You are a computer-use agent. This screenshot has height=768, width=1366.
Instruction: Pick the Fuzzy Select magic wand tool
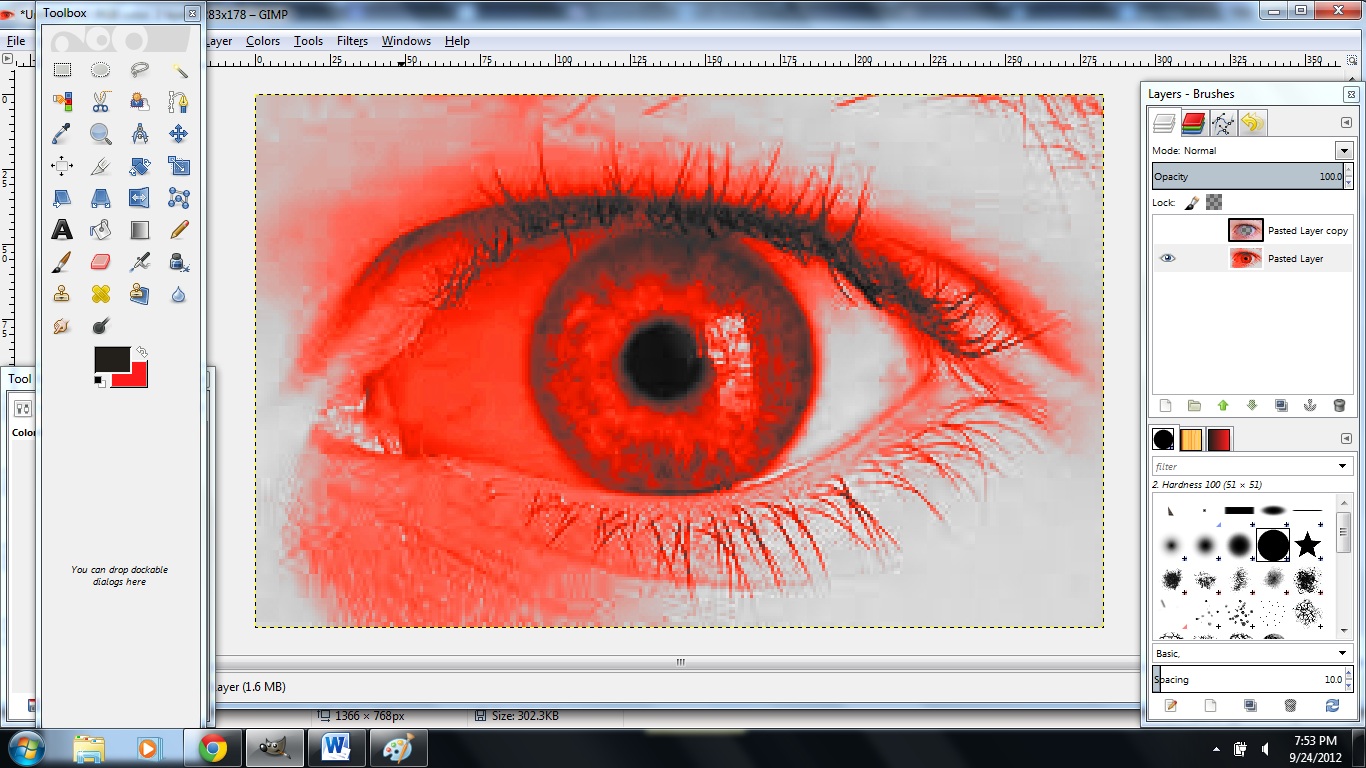[x=179, y=70]
